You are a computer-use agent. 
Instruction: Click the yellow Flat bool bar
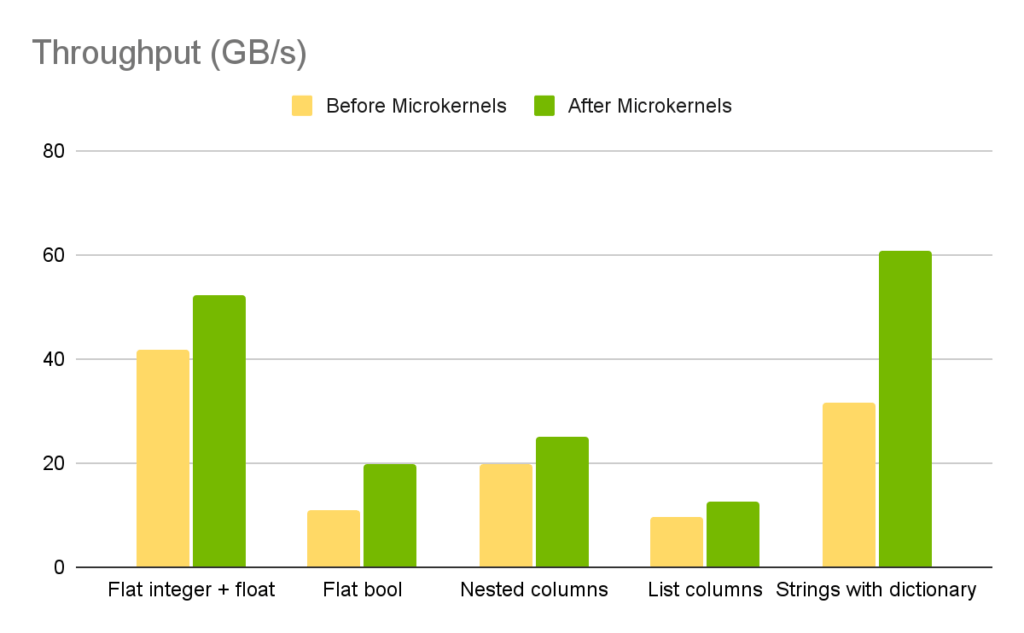[x=333, y=539]
